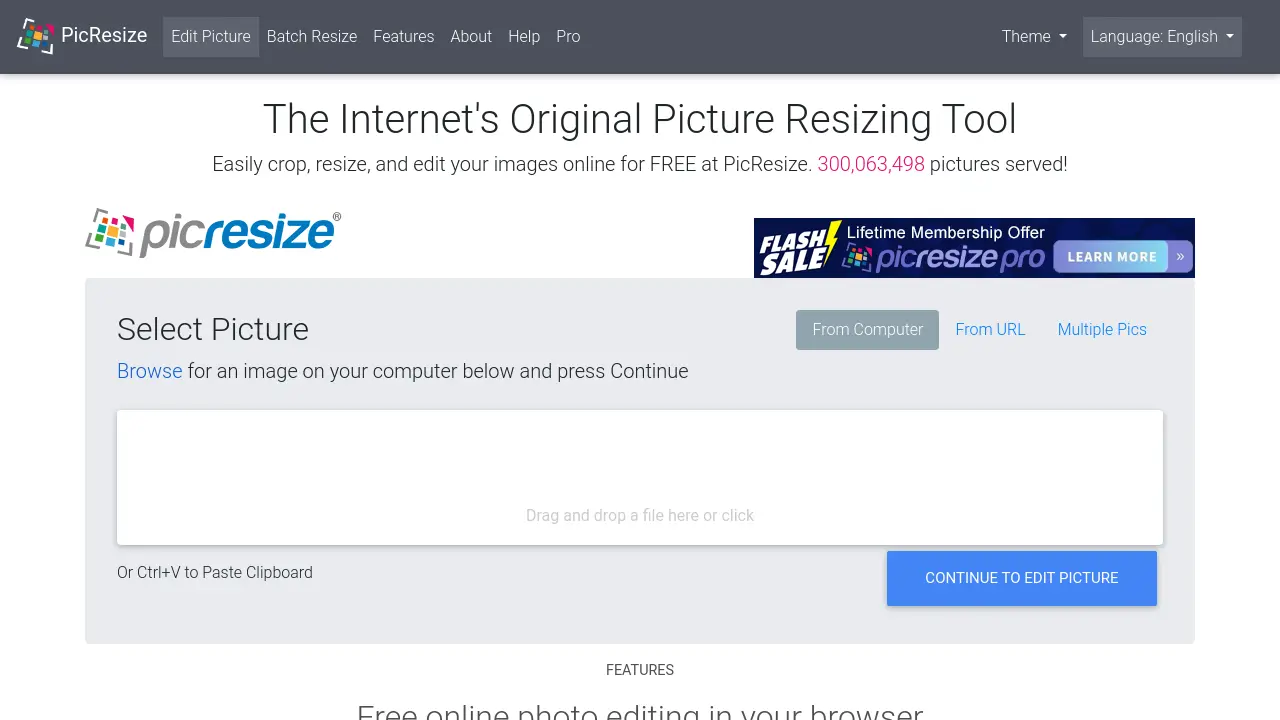Open the Theme dropdown

click(x=1034, y=36)
